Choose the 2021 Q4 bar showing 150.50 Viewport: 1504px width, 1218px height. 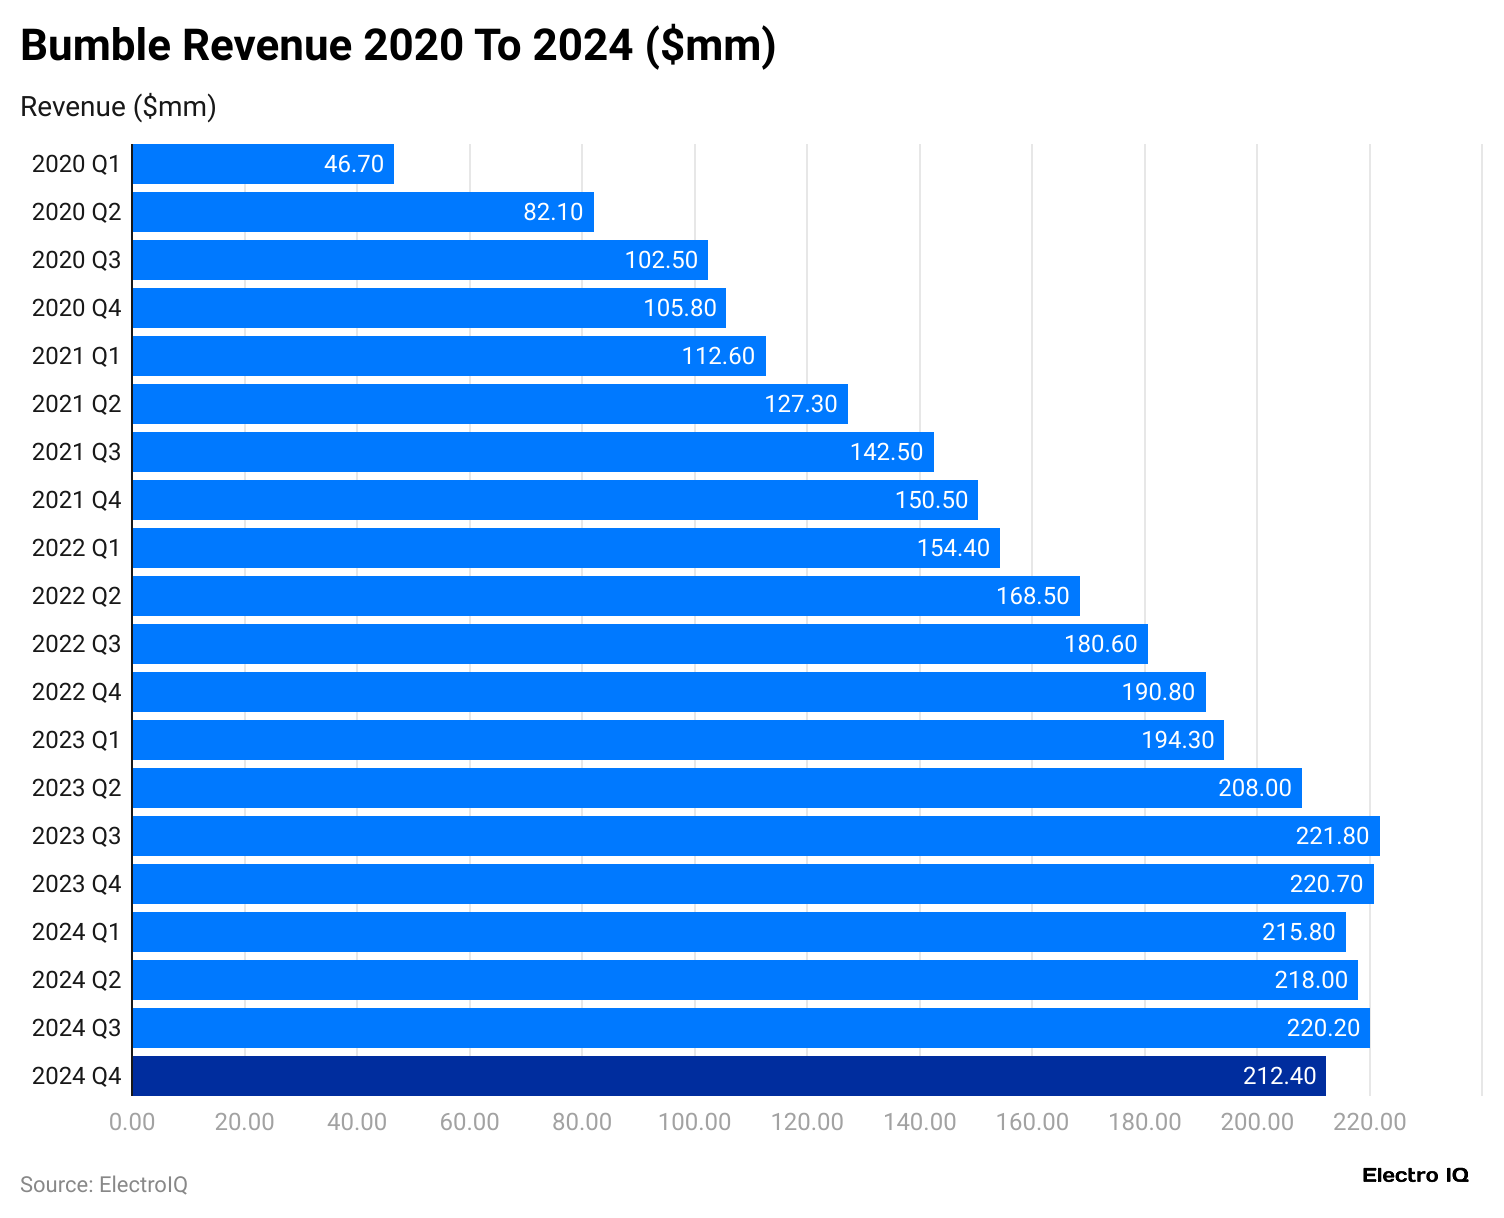coord(555,500)
